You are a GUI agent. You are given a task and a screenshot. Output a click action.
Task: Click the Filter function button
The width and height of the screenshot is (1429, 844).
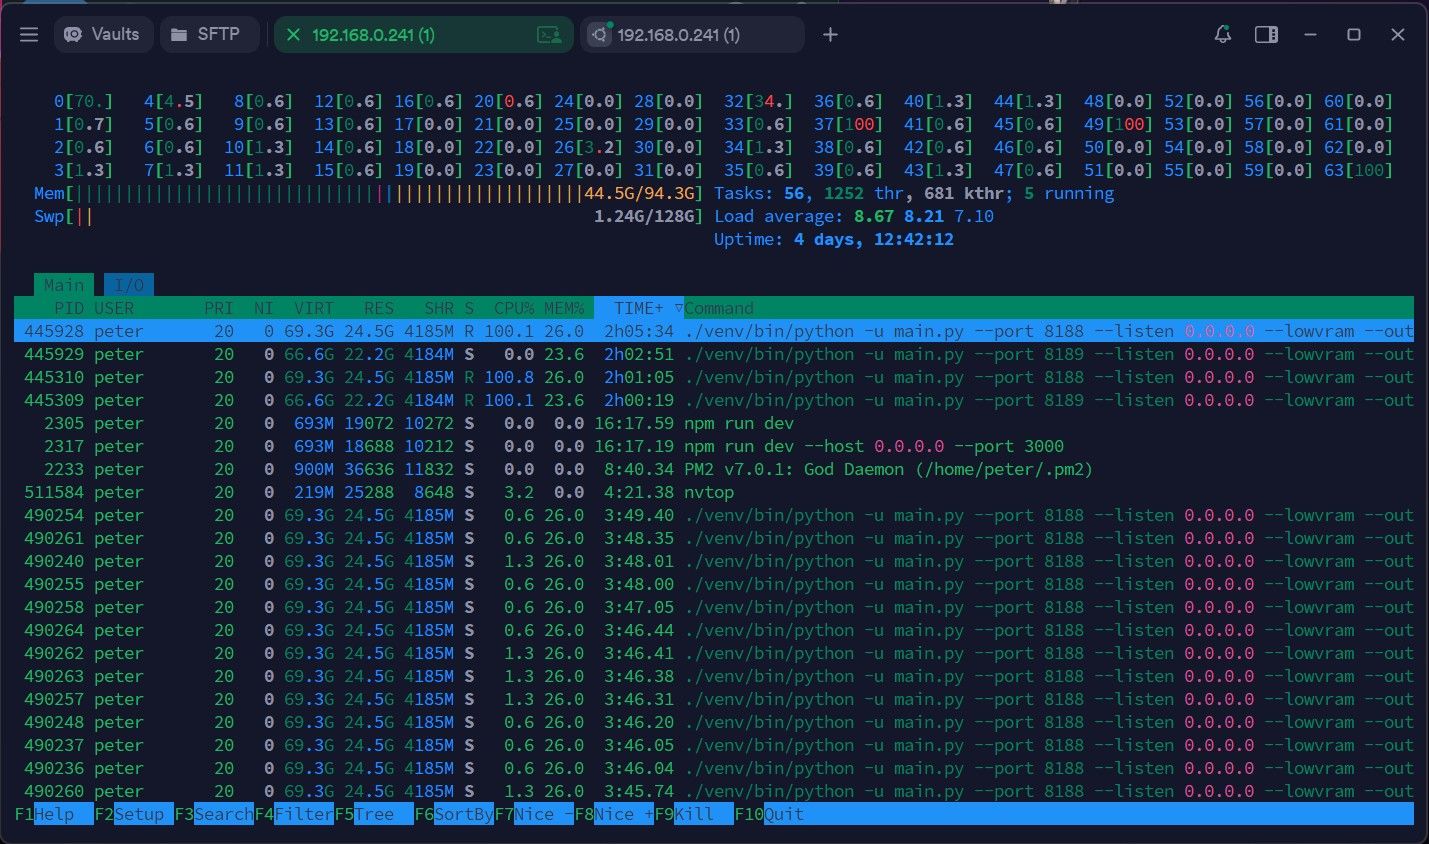click(x=304, y=814)
